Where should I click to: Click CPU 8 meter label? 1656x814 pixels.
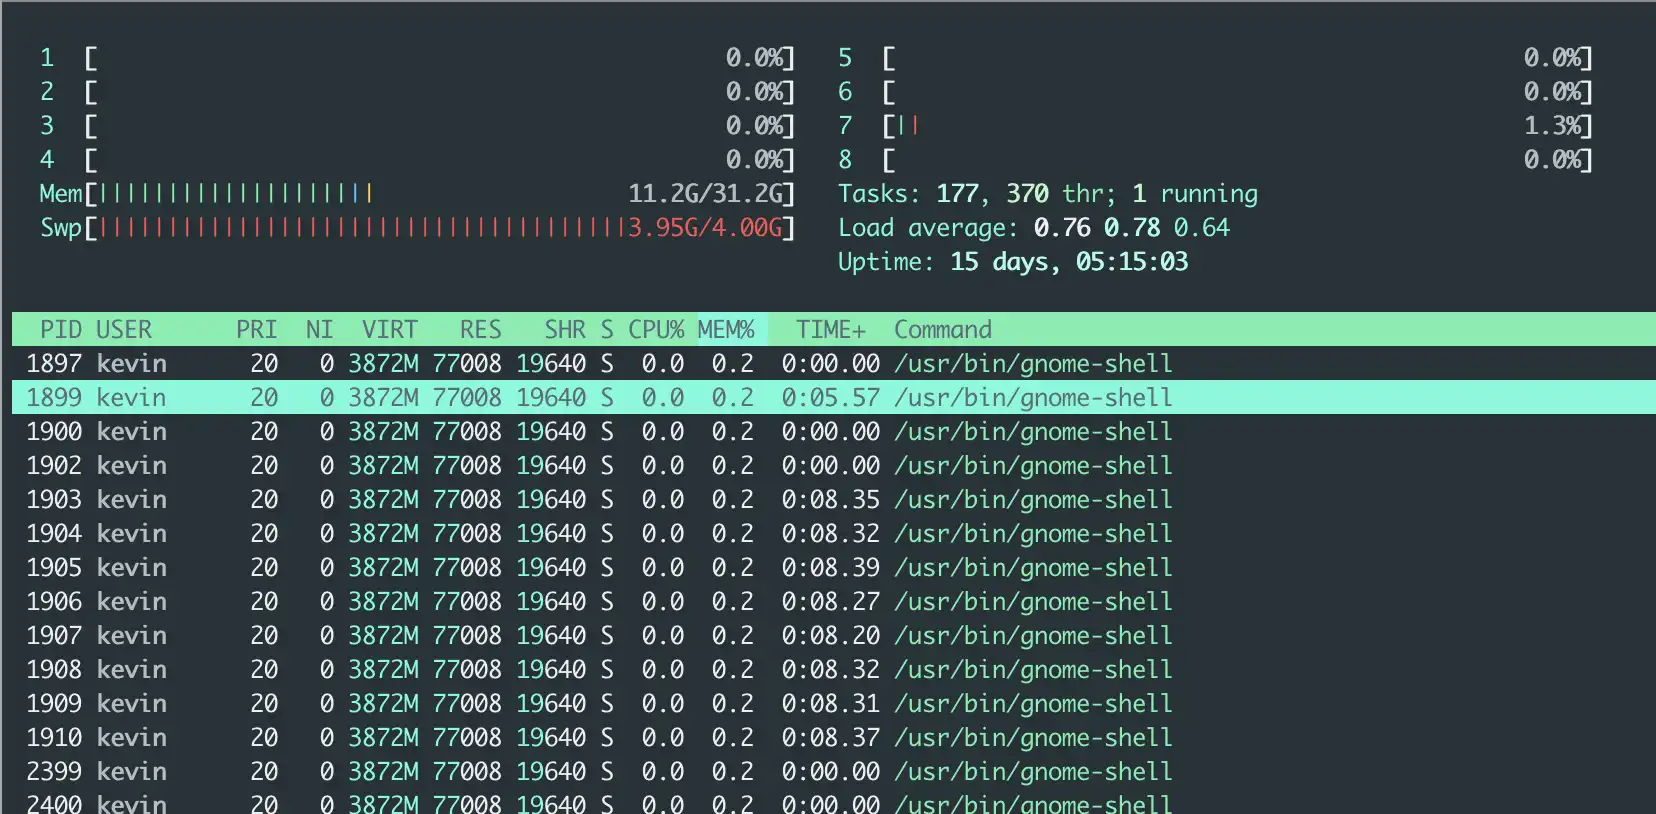coord(845,160)
